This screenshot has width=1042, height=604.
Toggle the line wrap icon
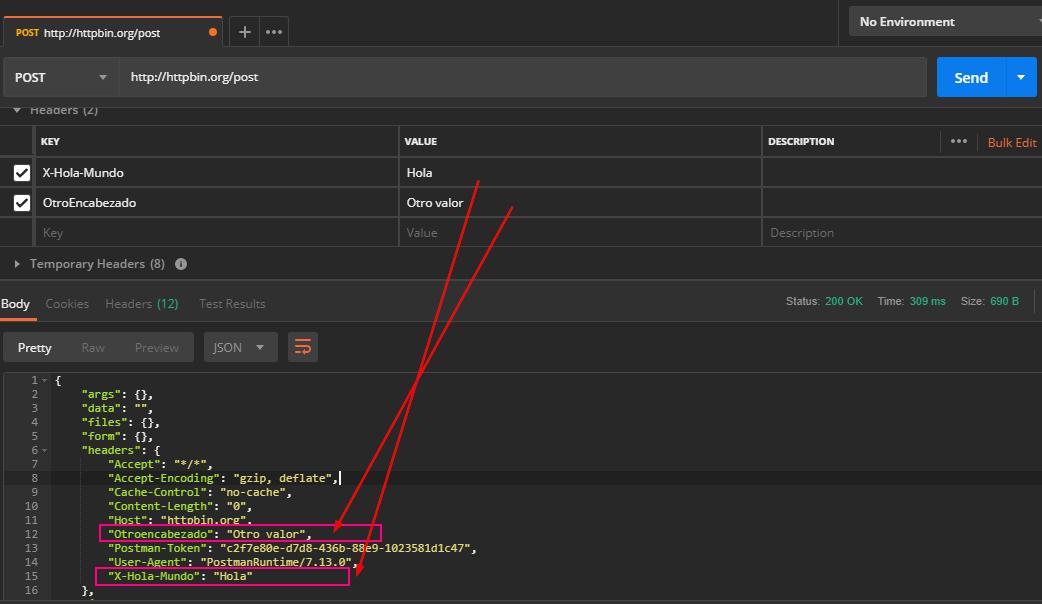(302, 348)
